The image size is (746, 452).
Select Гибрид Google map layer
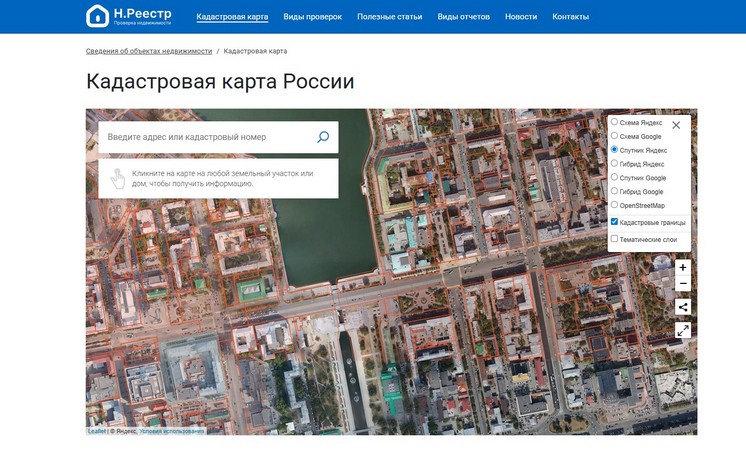[x=614, y=191]
